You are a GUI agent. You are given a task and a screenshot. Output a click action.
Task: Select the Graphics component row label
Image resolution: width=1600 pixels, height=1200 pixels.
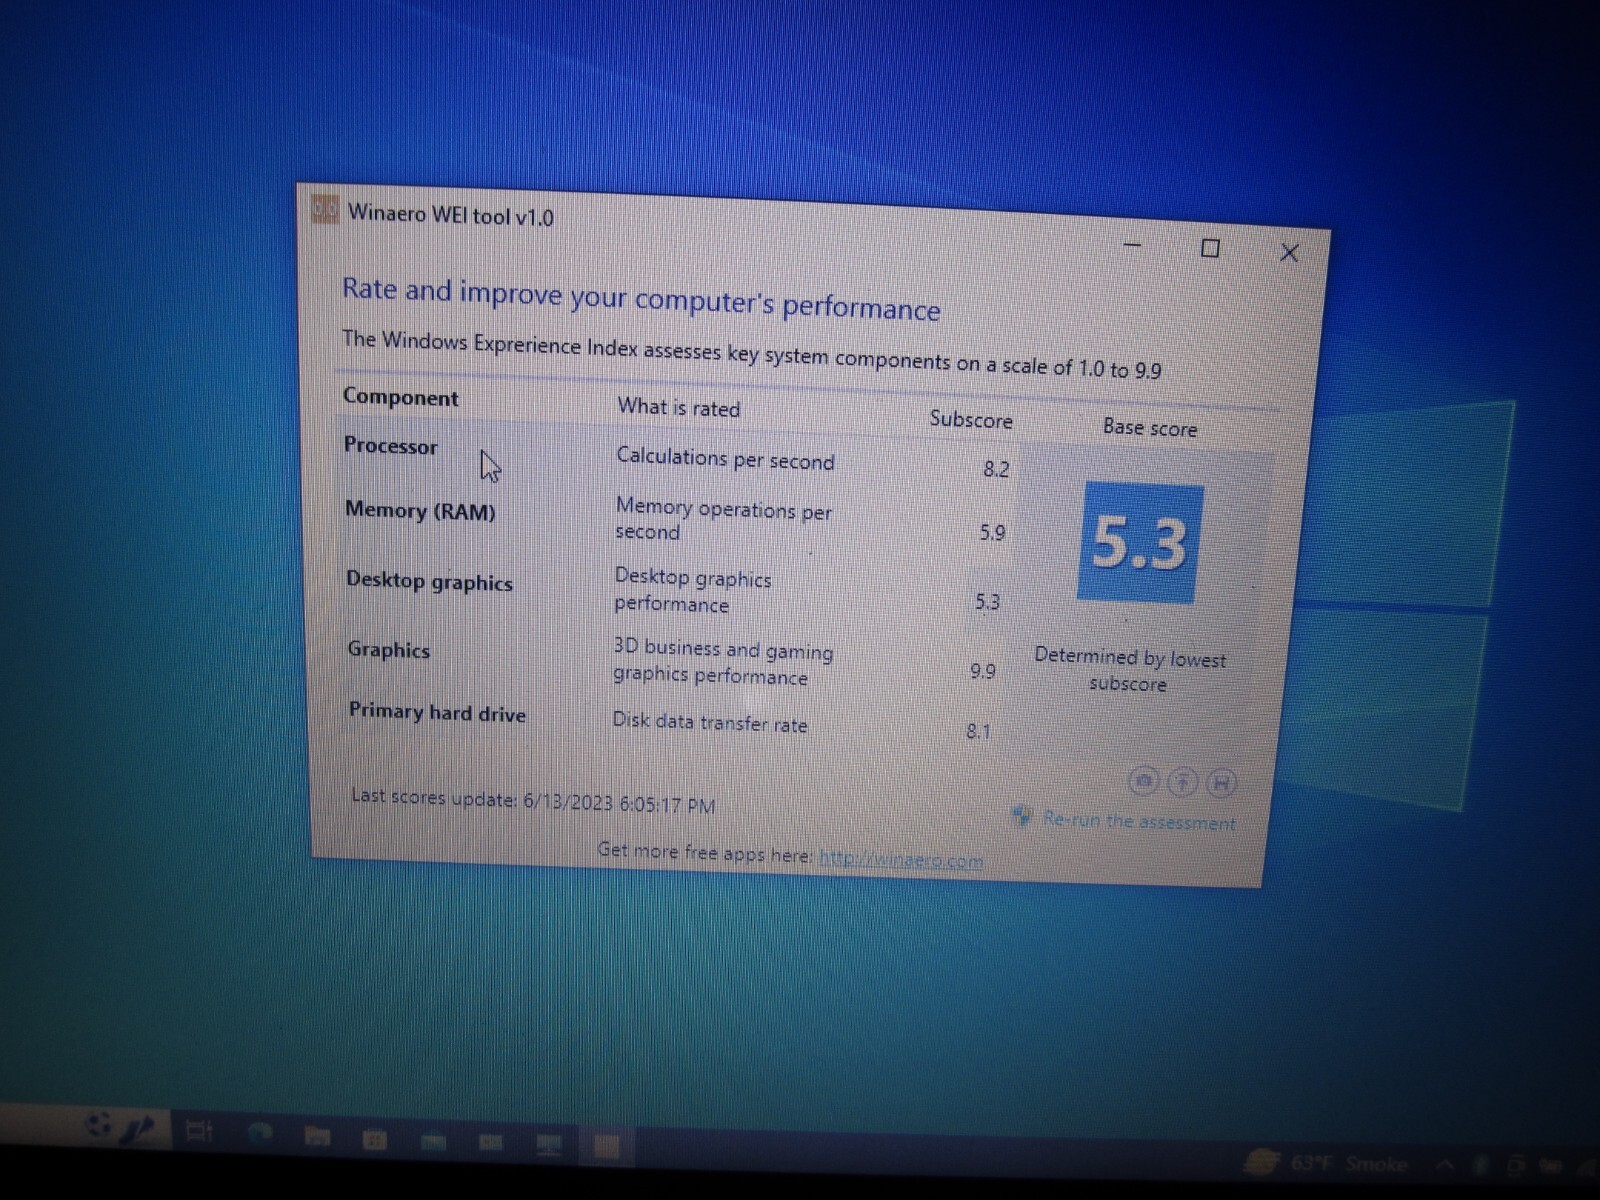(388, 649)
